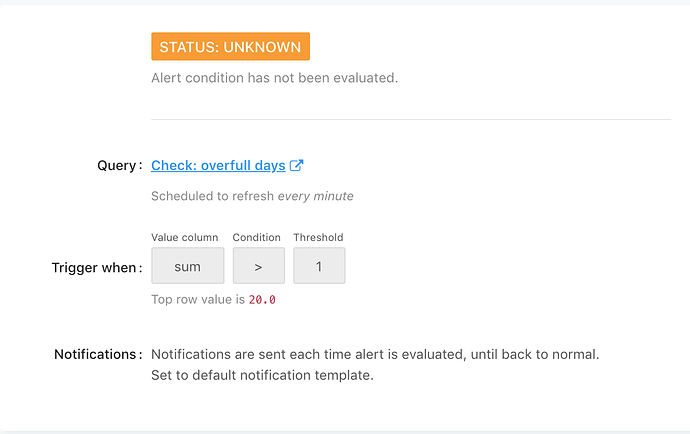690x434 pixels.
Task: Click the default notification template text
Action: [262, 375]
